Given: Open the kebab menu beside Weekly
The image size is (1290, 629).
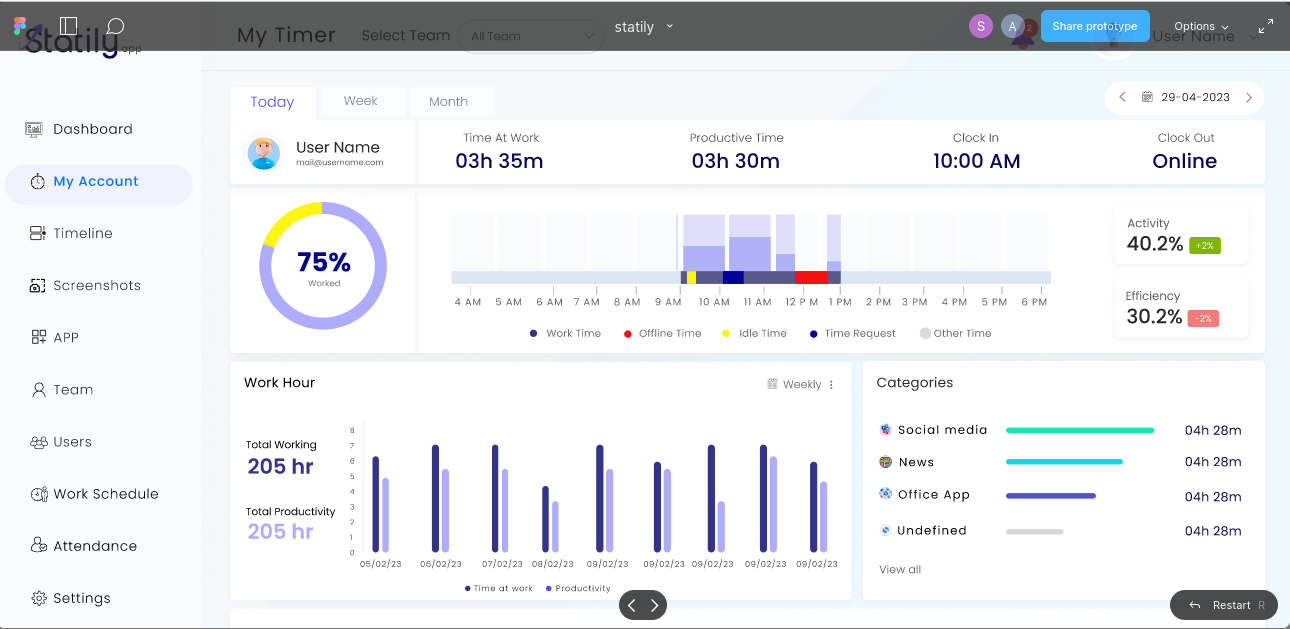Looking at the screenshot, I should tap(831, 384).
